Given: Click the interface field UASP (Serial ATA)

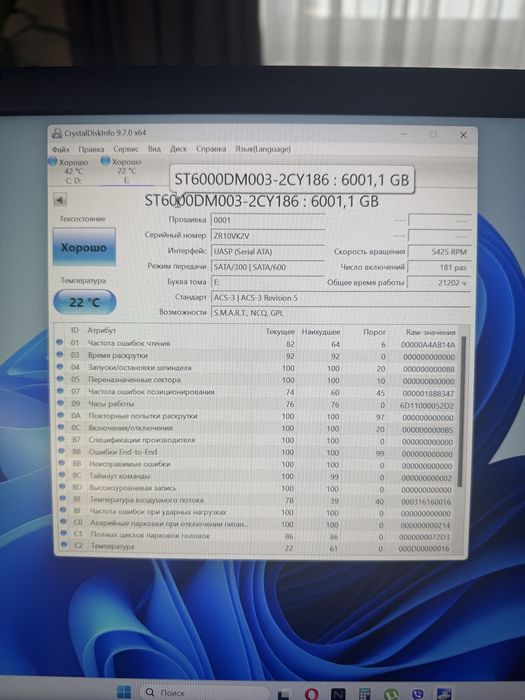Looking at the screenshot, I should tap(267, 251).
